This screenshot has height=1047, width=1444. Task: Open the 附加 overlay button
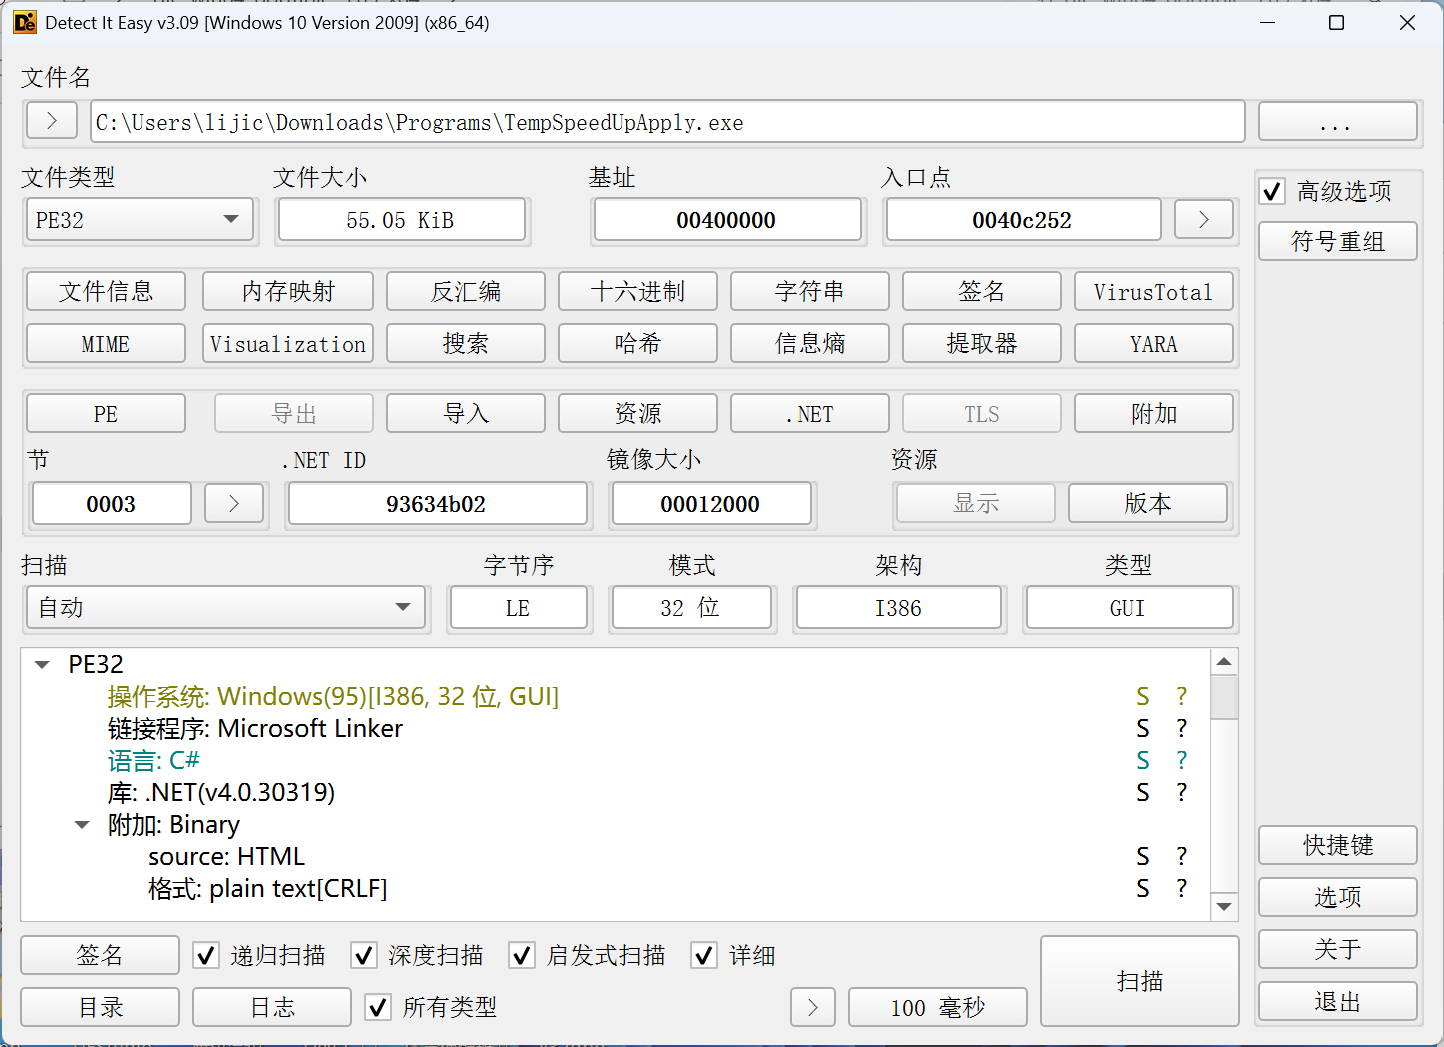point(1154,413)
